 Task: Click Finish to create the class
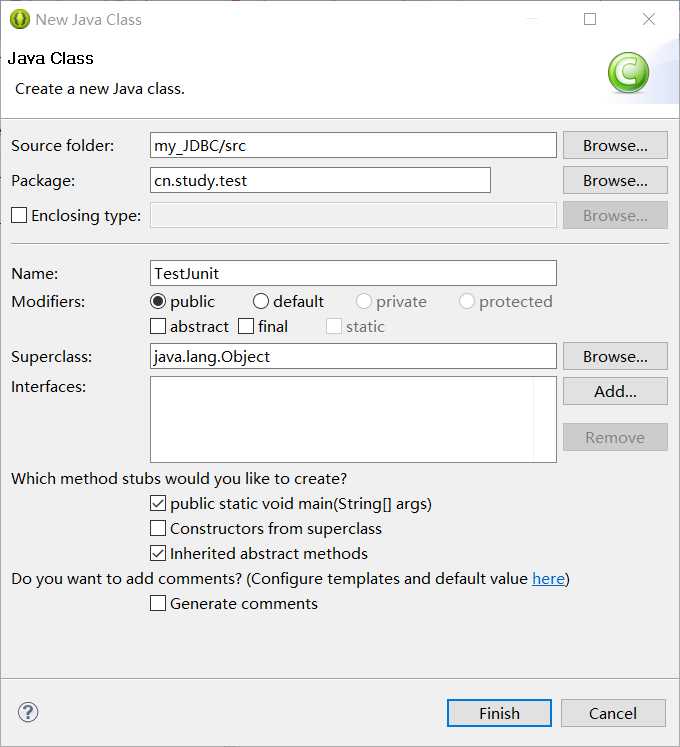(499, 713)
